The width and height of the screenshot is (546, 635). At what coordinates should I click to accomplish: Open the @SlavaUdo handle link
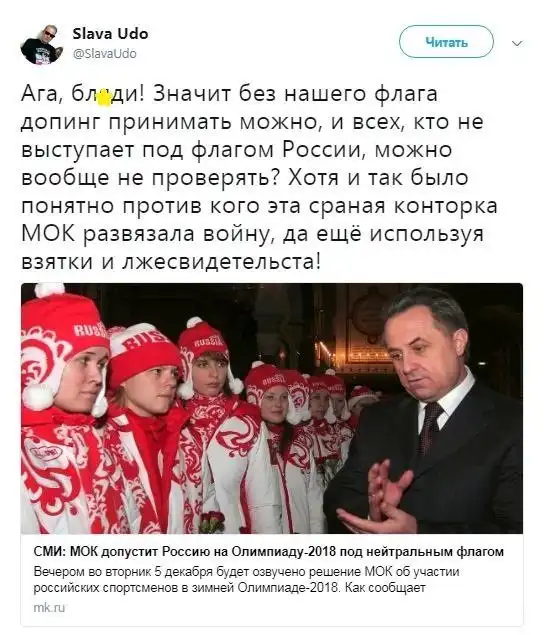point(105,53)
